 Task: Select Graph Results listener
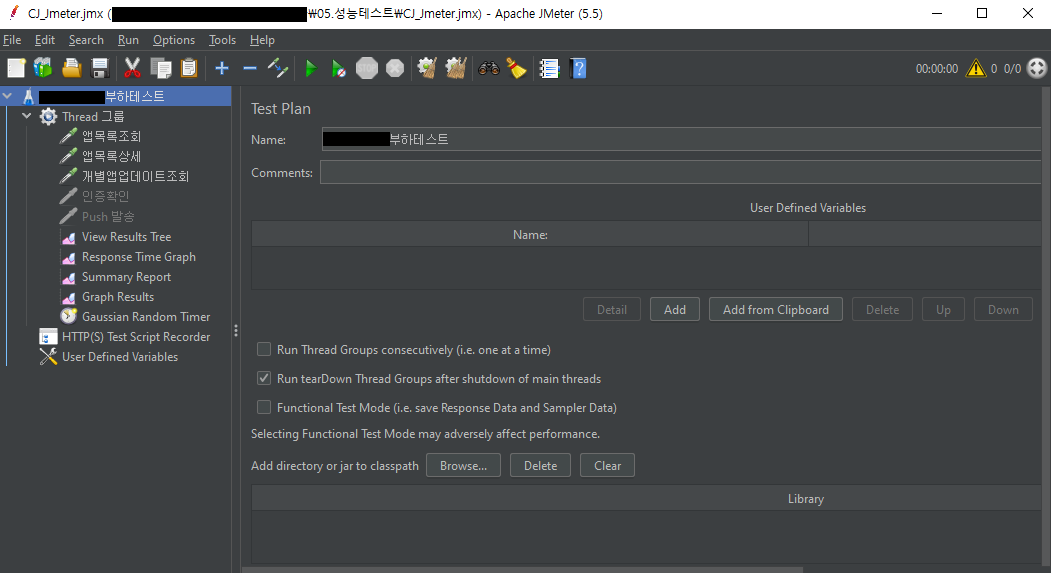(x=118, y=297)
